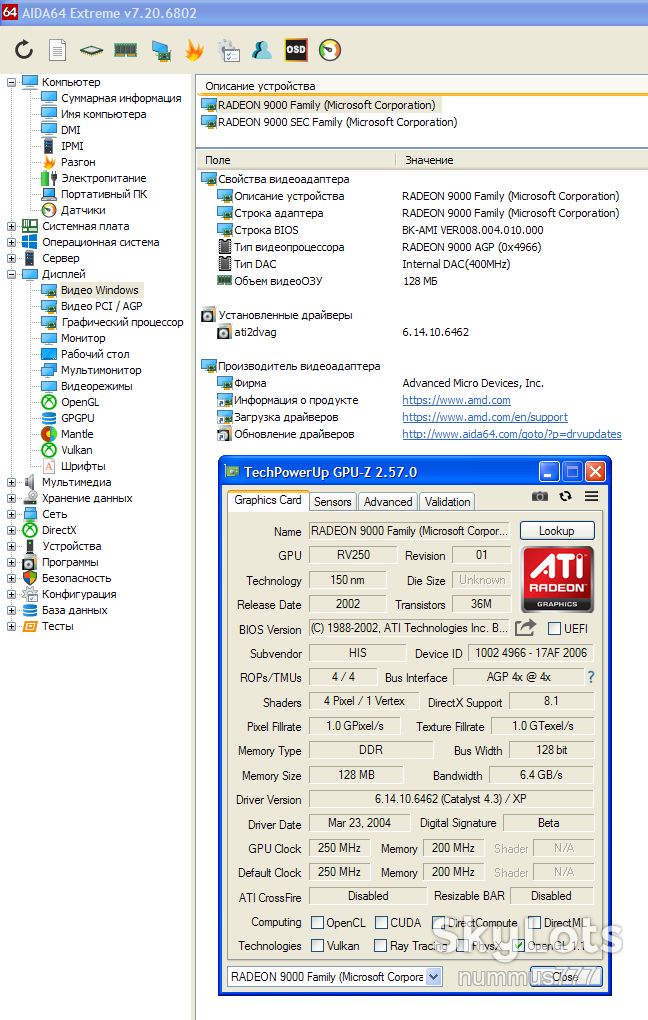Click the network computer toolbar icon
Screen dimensions: 648x1020
(x=161, y=50)
